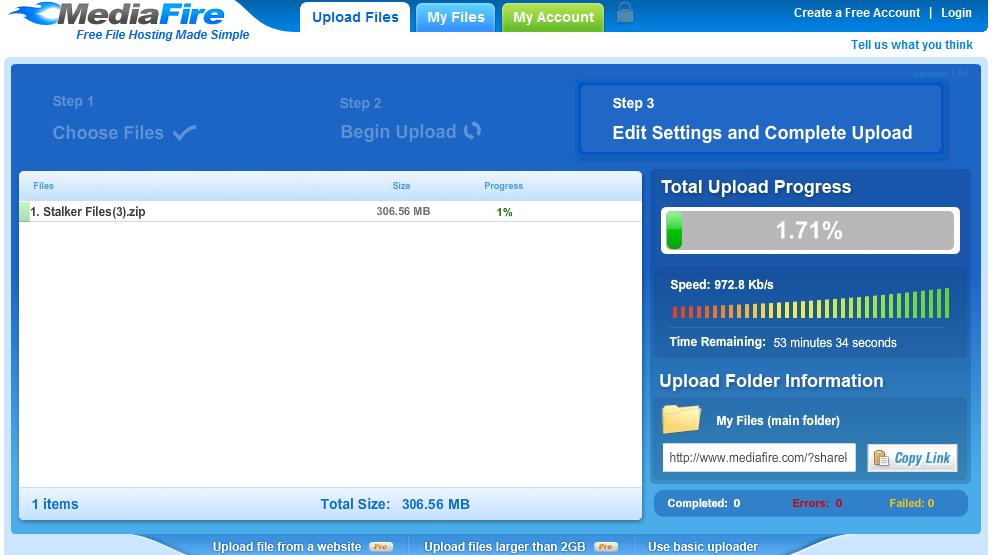The image size is (994, 555).
Task: Click the yellow folder icon for My Files
Action: (x=681, y=419)
